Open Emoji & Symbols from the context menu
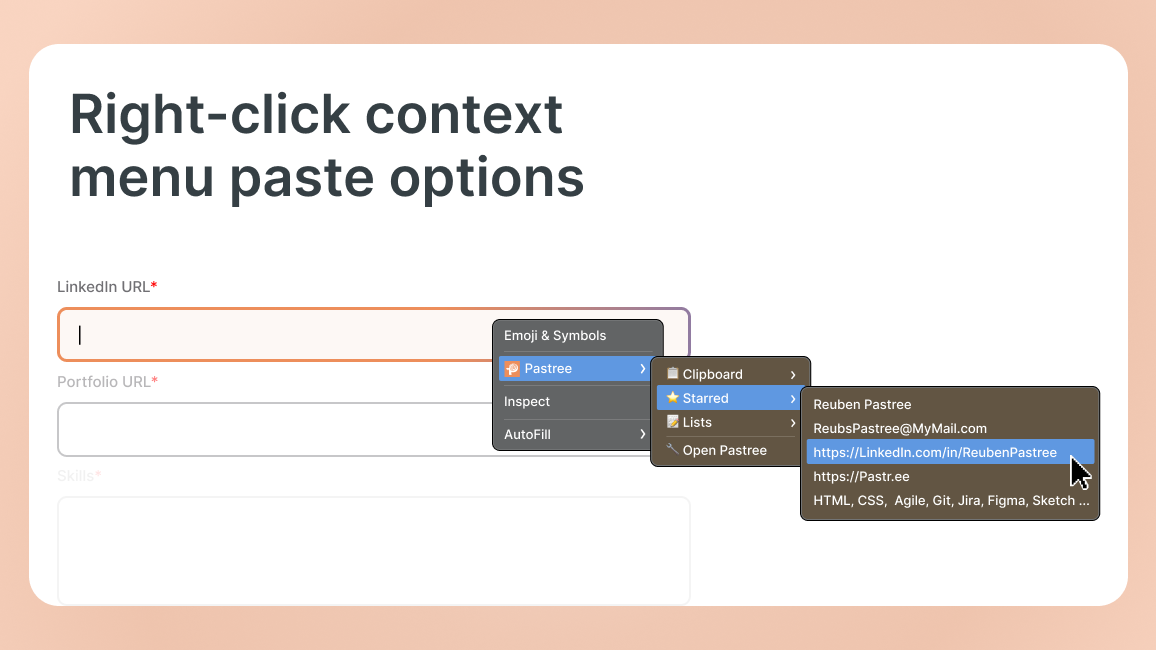Image resolution: width=1156 pixels, height=650 pixels. point(556,335)
